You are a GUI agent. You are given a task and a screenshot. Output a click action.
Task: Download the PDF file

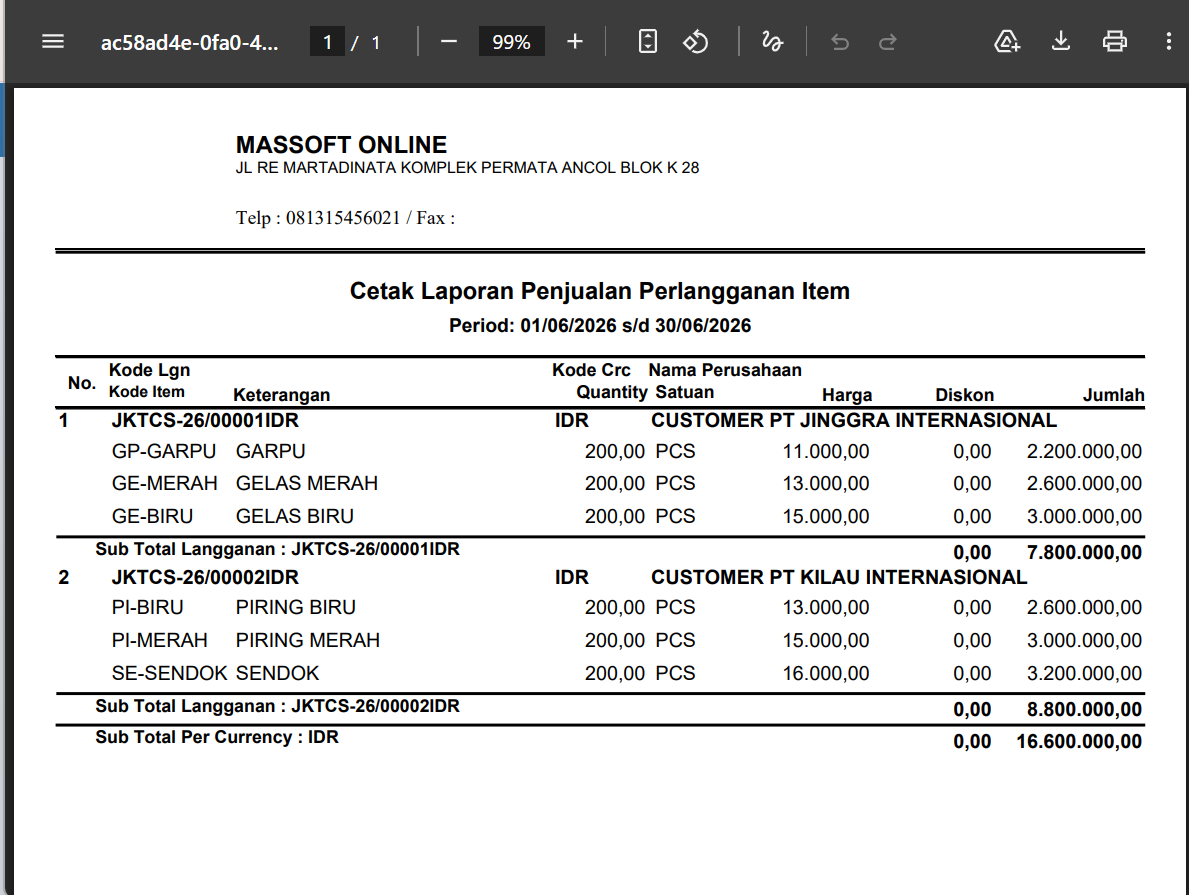pos(1061,42)
